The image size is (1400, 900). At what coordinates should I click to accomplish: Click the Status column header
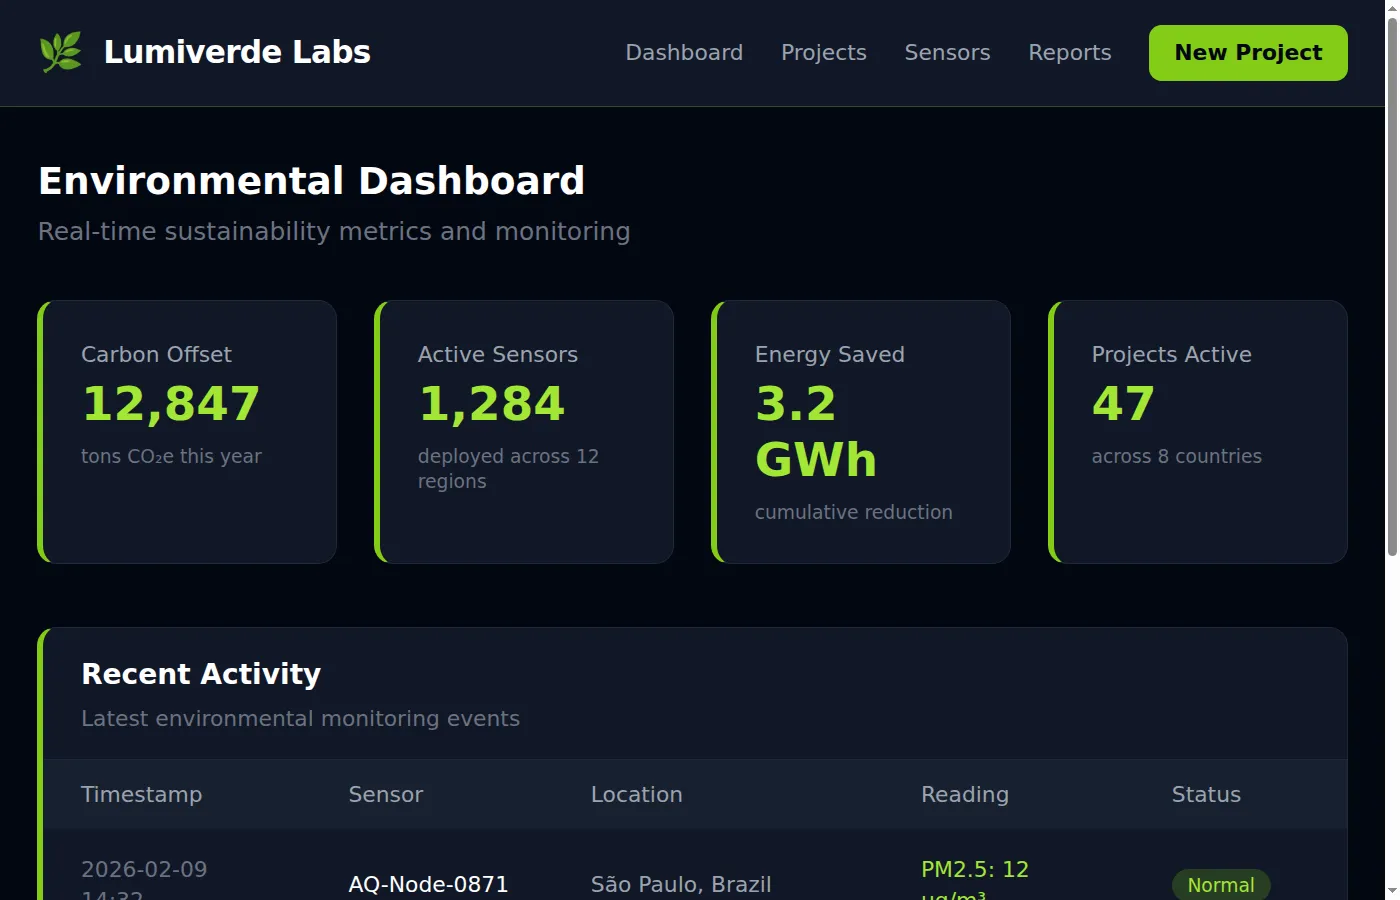pos(1206,794)
